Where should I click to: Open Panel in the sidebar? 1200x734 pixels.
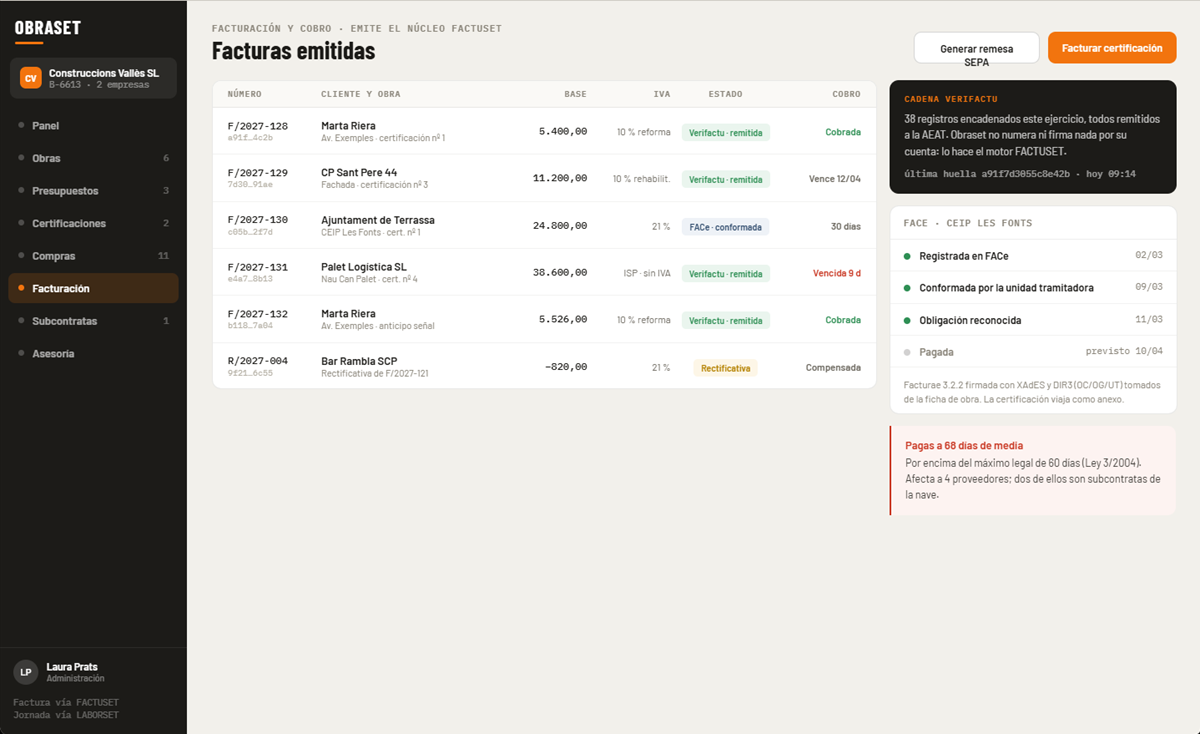93,126
